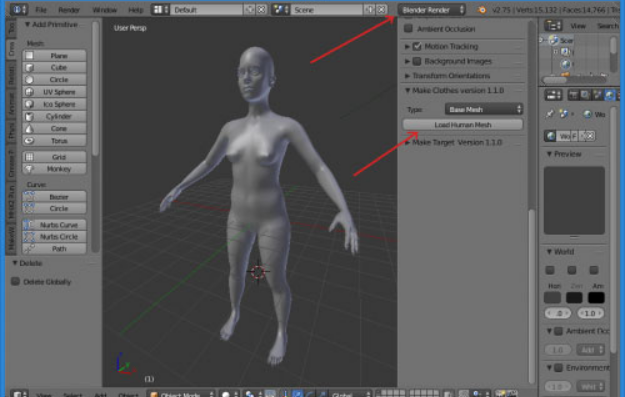Enable the Background Images checkbox
Image resolution: width=625 pixels, height=397 pixels.
click(417, 61)
